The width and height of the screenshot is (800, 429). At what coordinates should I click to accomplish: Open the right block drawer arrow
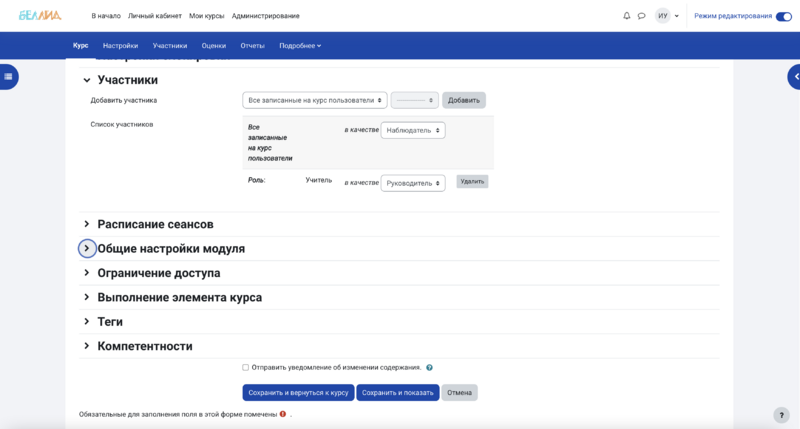(x=795, y=76)
